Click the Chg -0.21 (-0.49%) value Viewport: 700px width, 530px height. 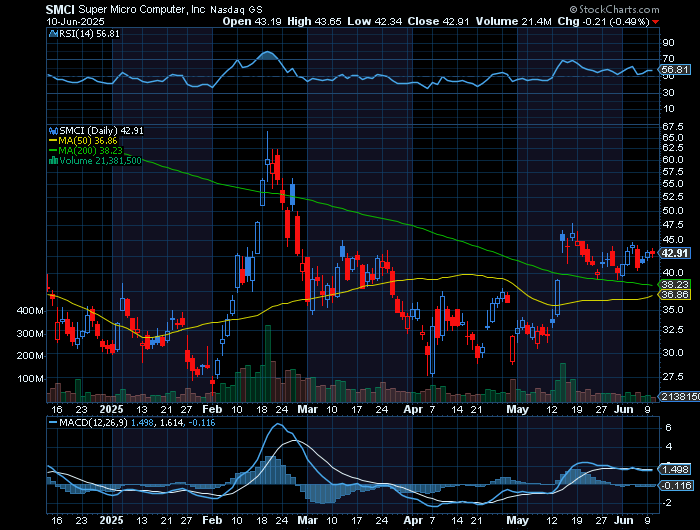coord(603,21)
